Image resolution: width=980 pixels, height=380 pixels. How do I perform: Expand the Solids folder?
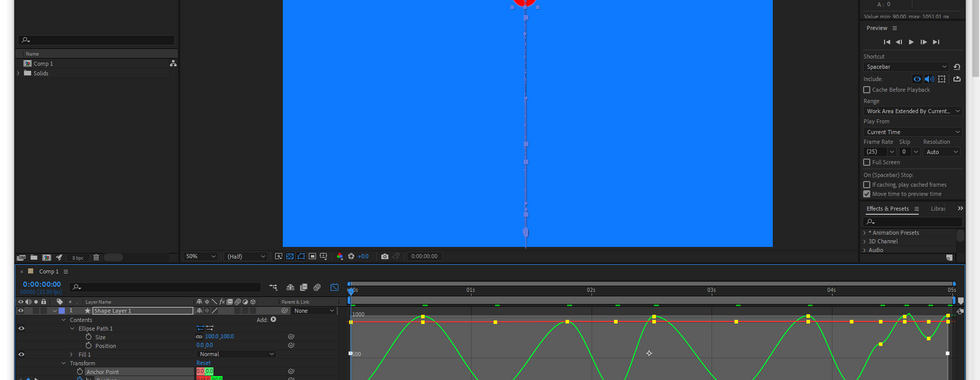(18, 73)
